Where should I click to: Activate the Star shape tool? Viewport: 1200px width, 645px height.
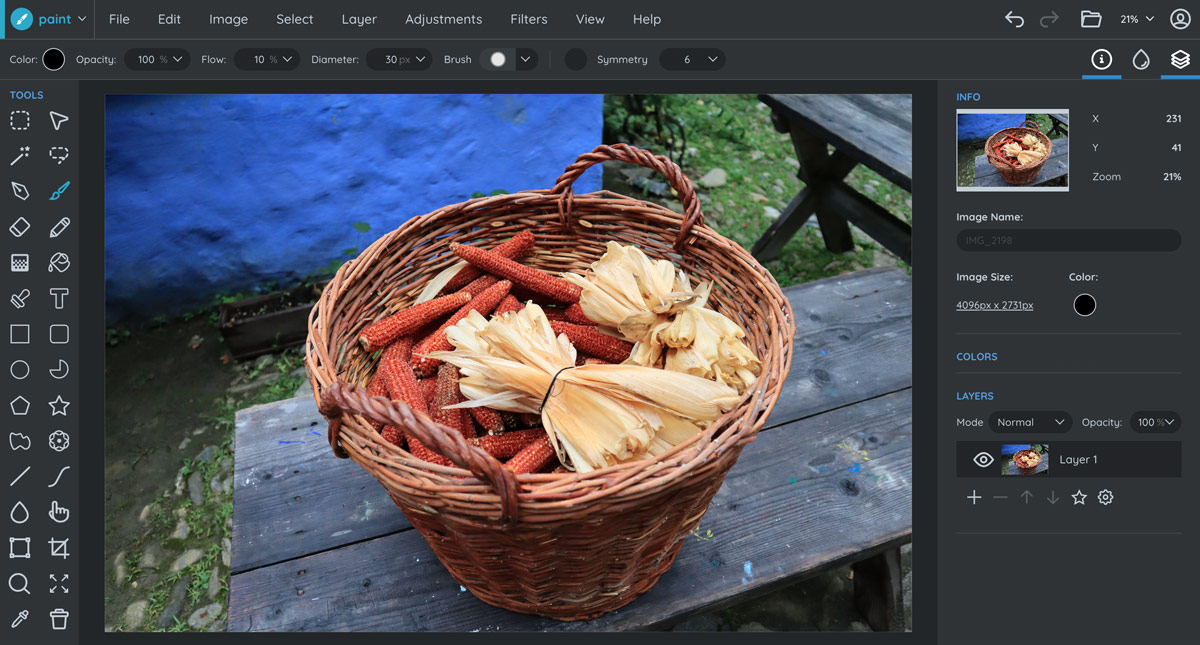(x=59, y=405)
